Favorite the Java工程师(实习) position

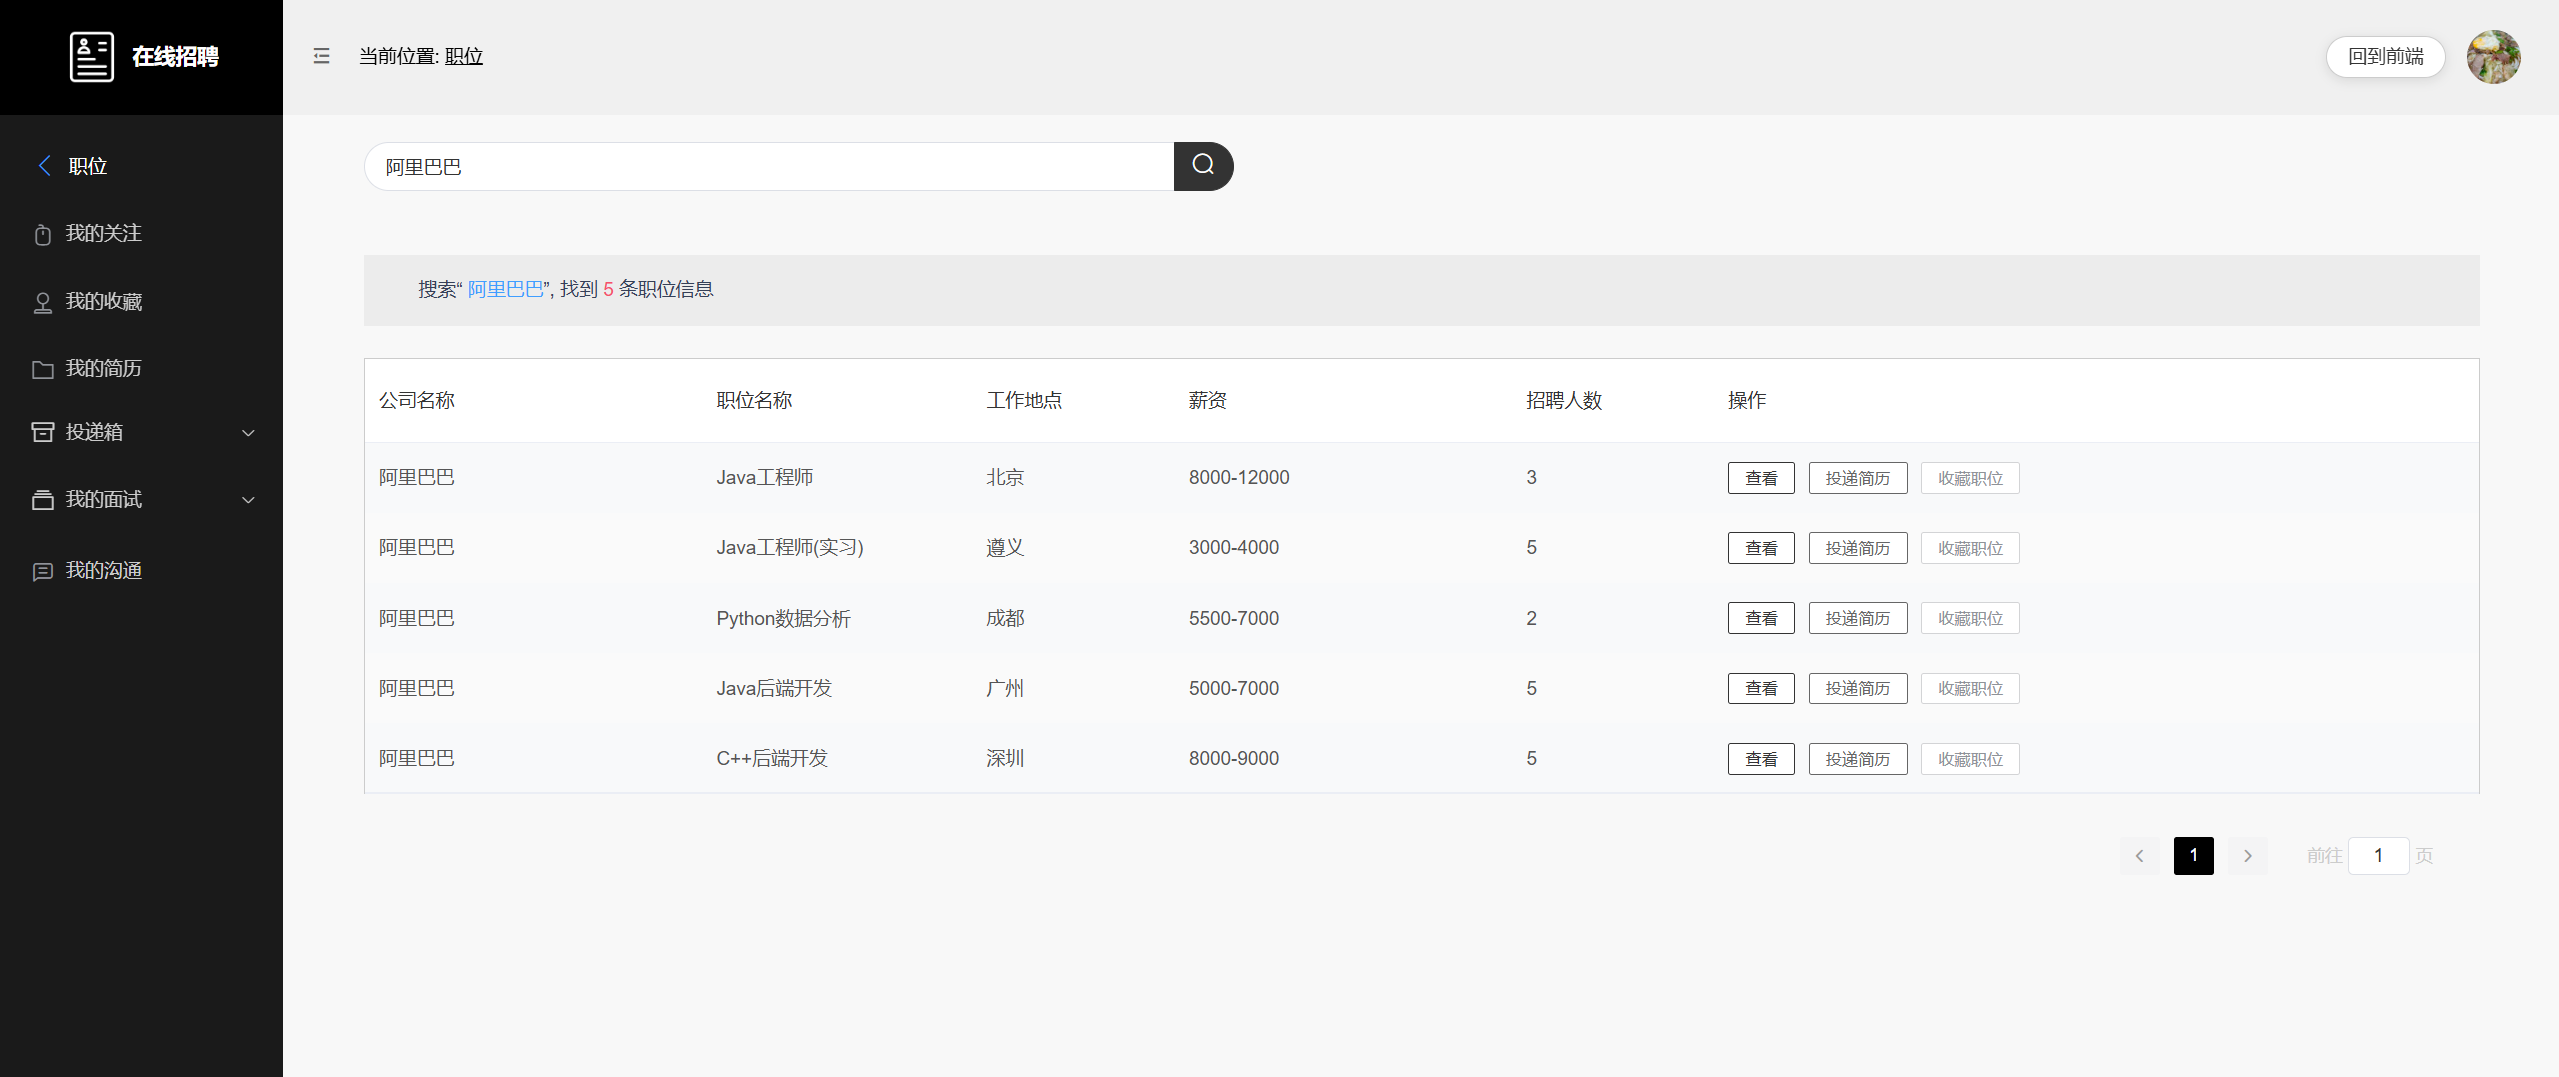coord(1970,548)
